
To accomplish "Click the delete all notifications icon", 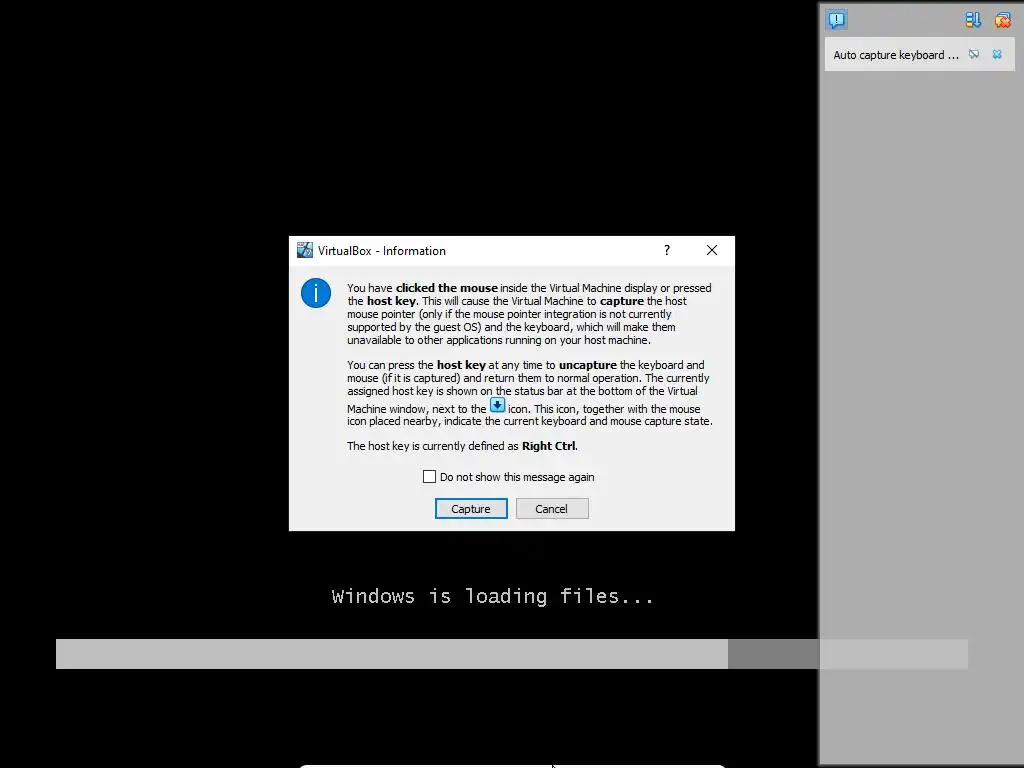I will tap(1002, 20).
